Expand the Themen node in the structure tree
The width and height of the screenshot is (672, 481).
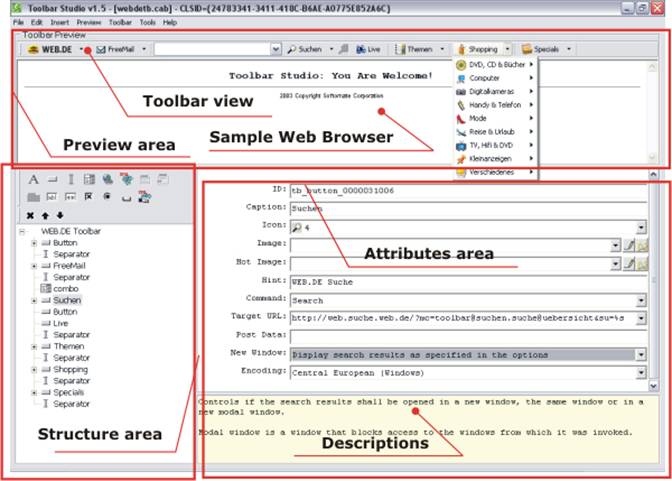click(x=34, y=346)
